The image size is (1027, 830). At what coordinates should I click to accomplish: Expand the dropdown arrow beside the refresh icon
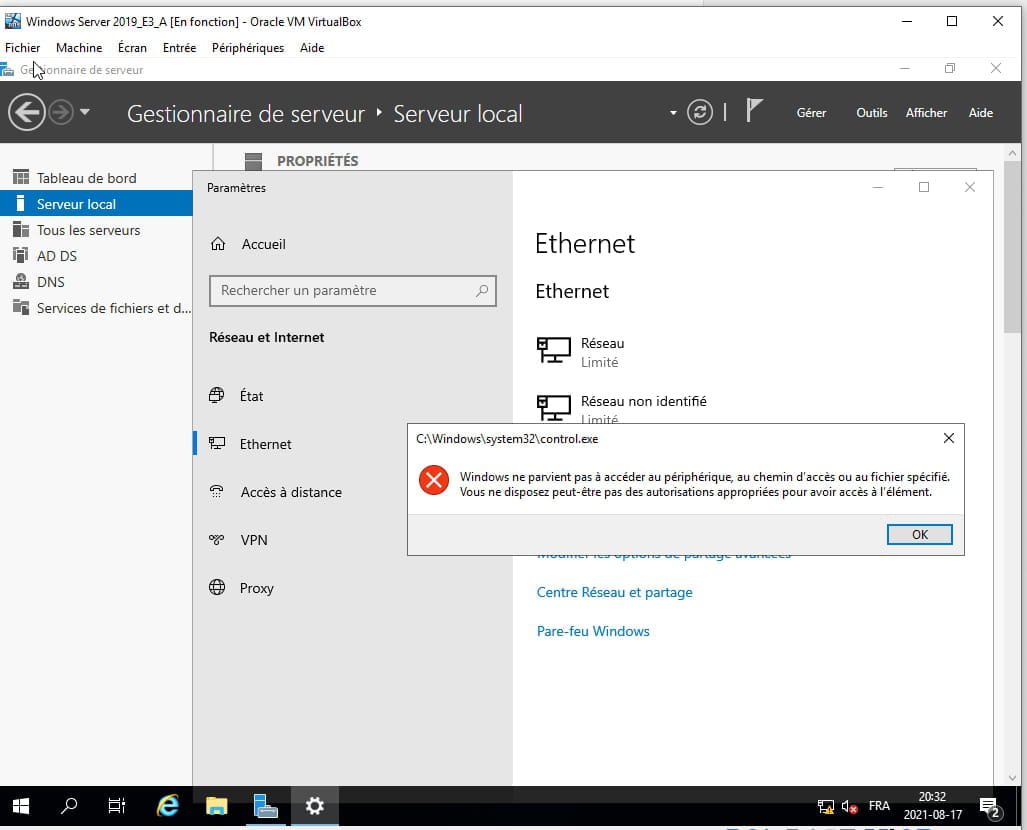pos(673,113)
